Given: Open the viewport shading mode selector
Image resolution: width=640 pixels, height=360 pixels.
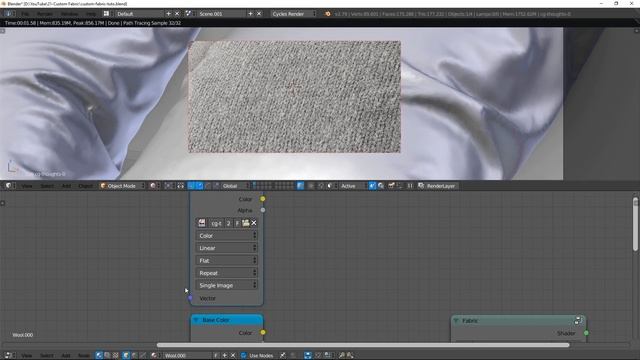Looking at the screenshot, I should click(154, 186).
